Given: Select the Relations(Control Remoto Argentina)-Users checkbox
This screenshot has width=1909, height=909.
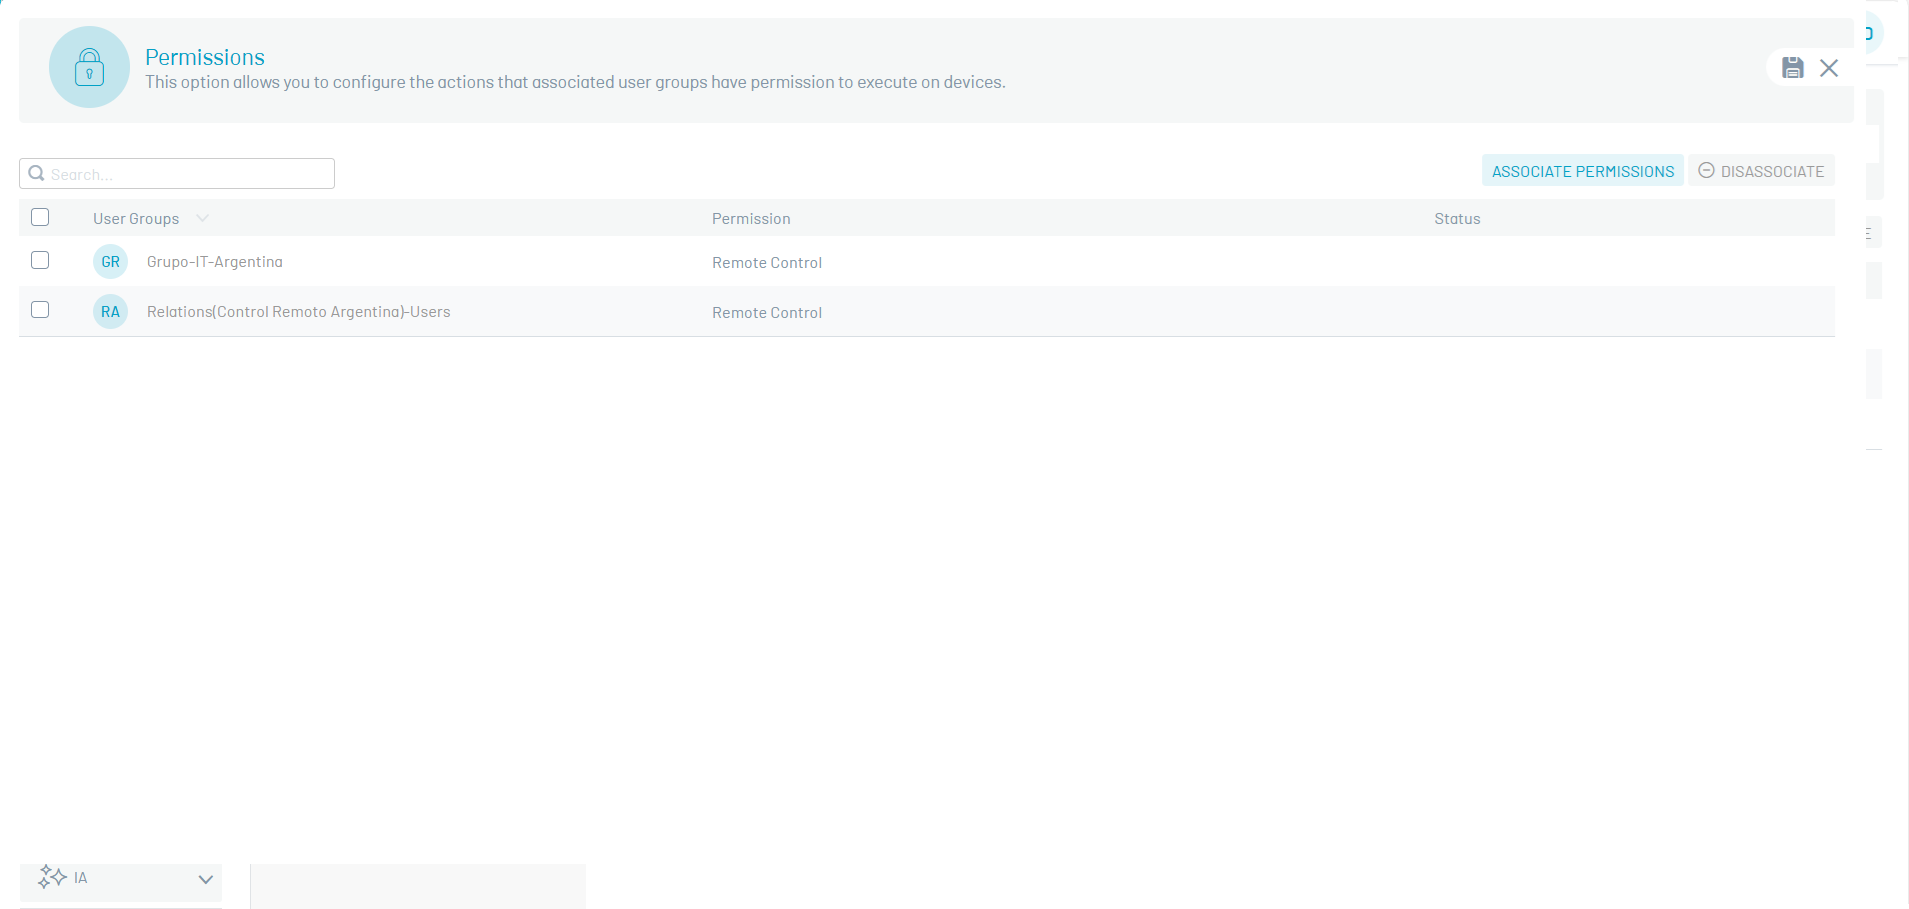Looking at the screenshot, I should [40, 310].
